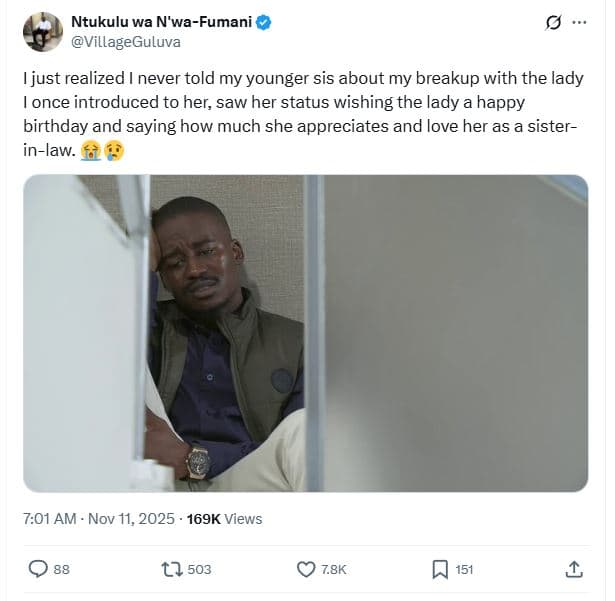Click the 7.8K likes count
The image size is (615, 601).
tap(334, 569)
